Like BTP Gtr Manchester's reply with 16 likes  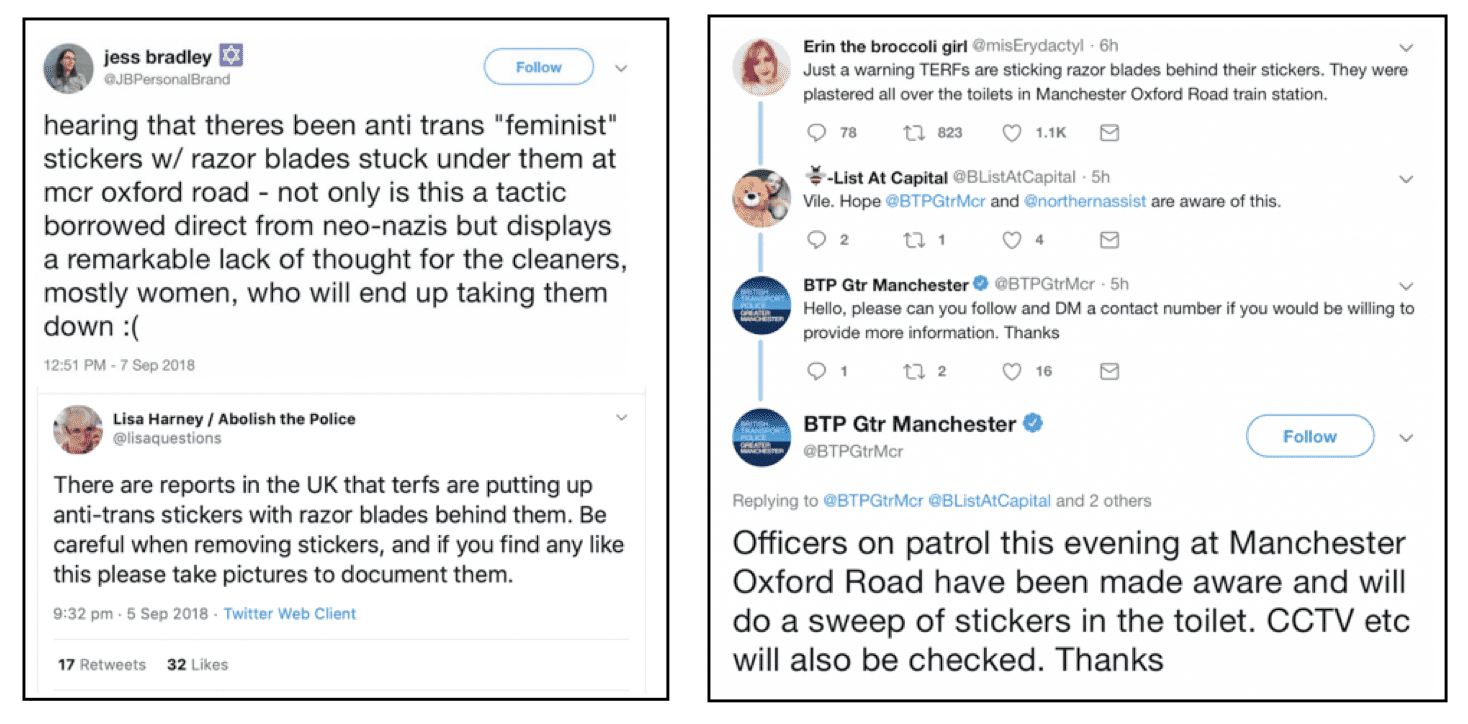(x=1012, y=371)
